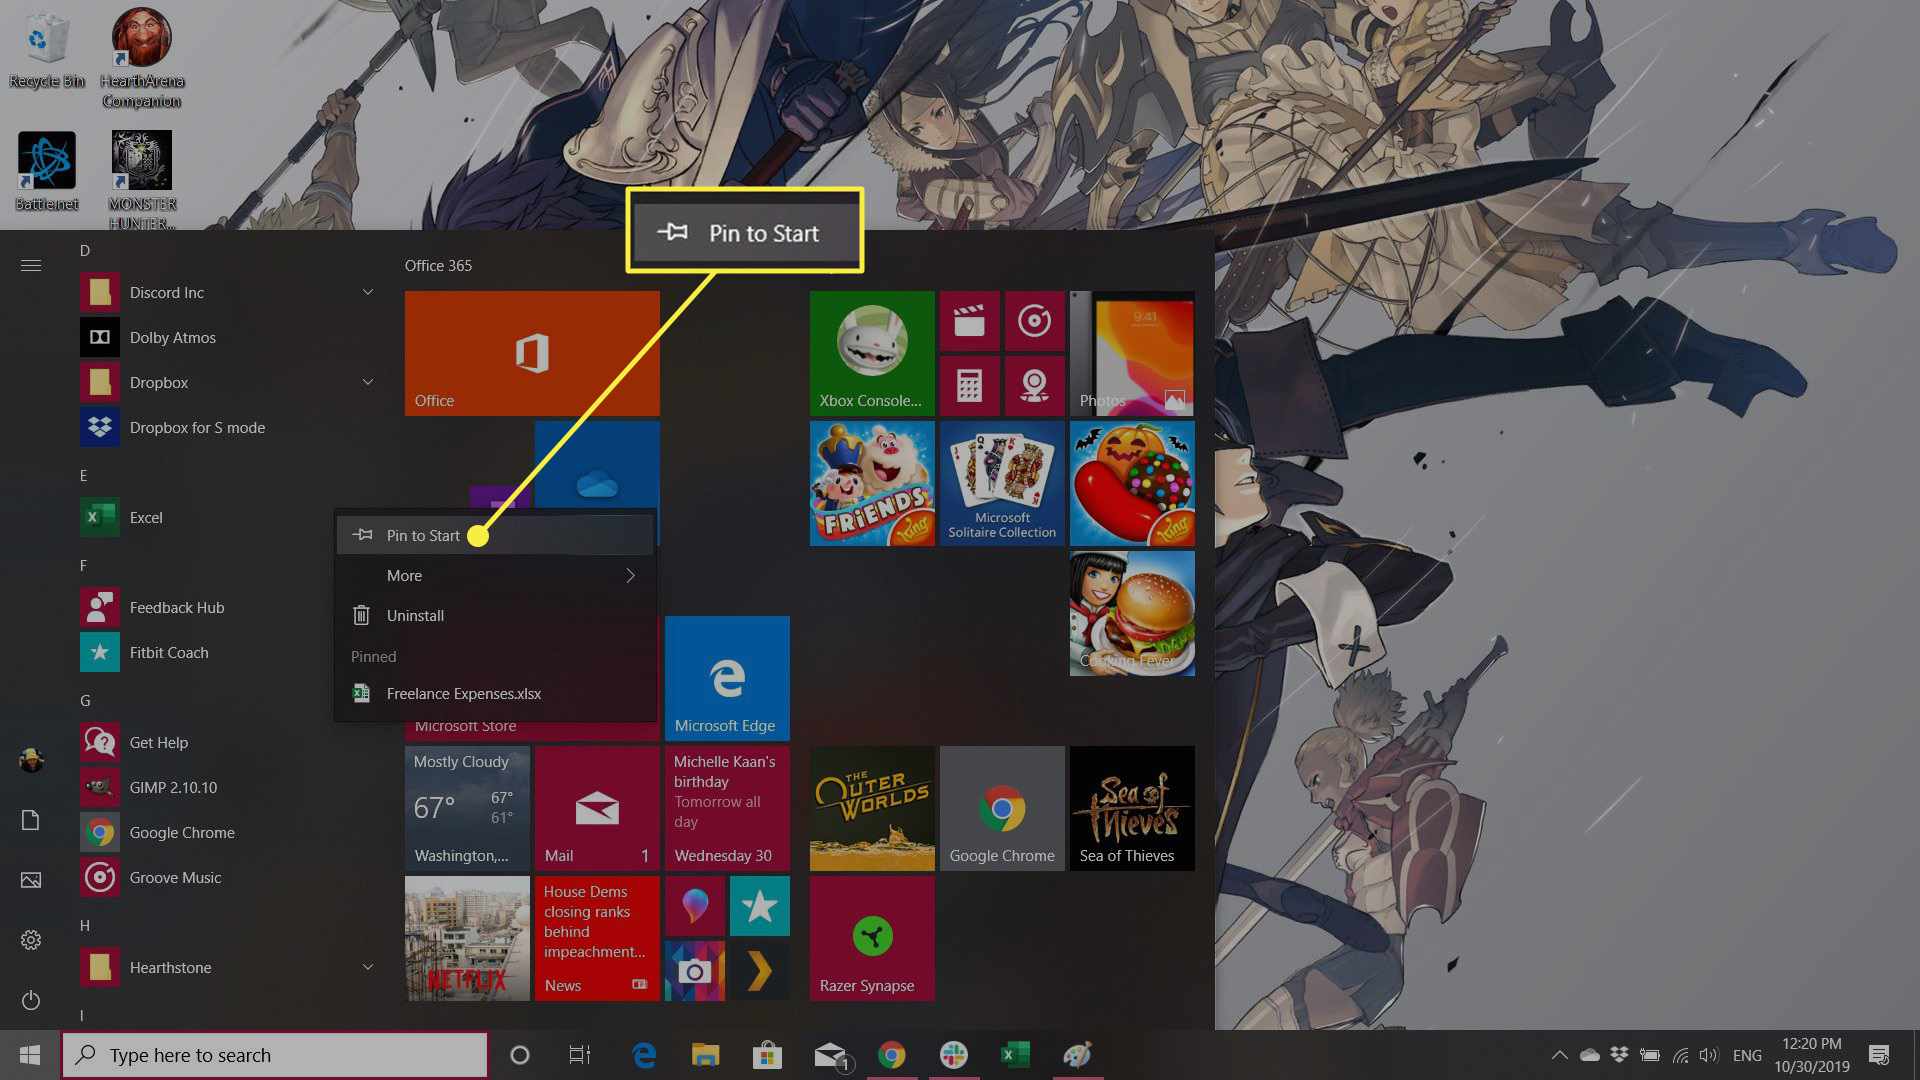Launch Google Chrome from app list
1920x1080 pixels.
pos(230,832)
